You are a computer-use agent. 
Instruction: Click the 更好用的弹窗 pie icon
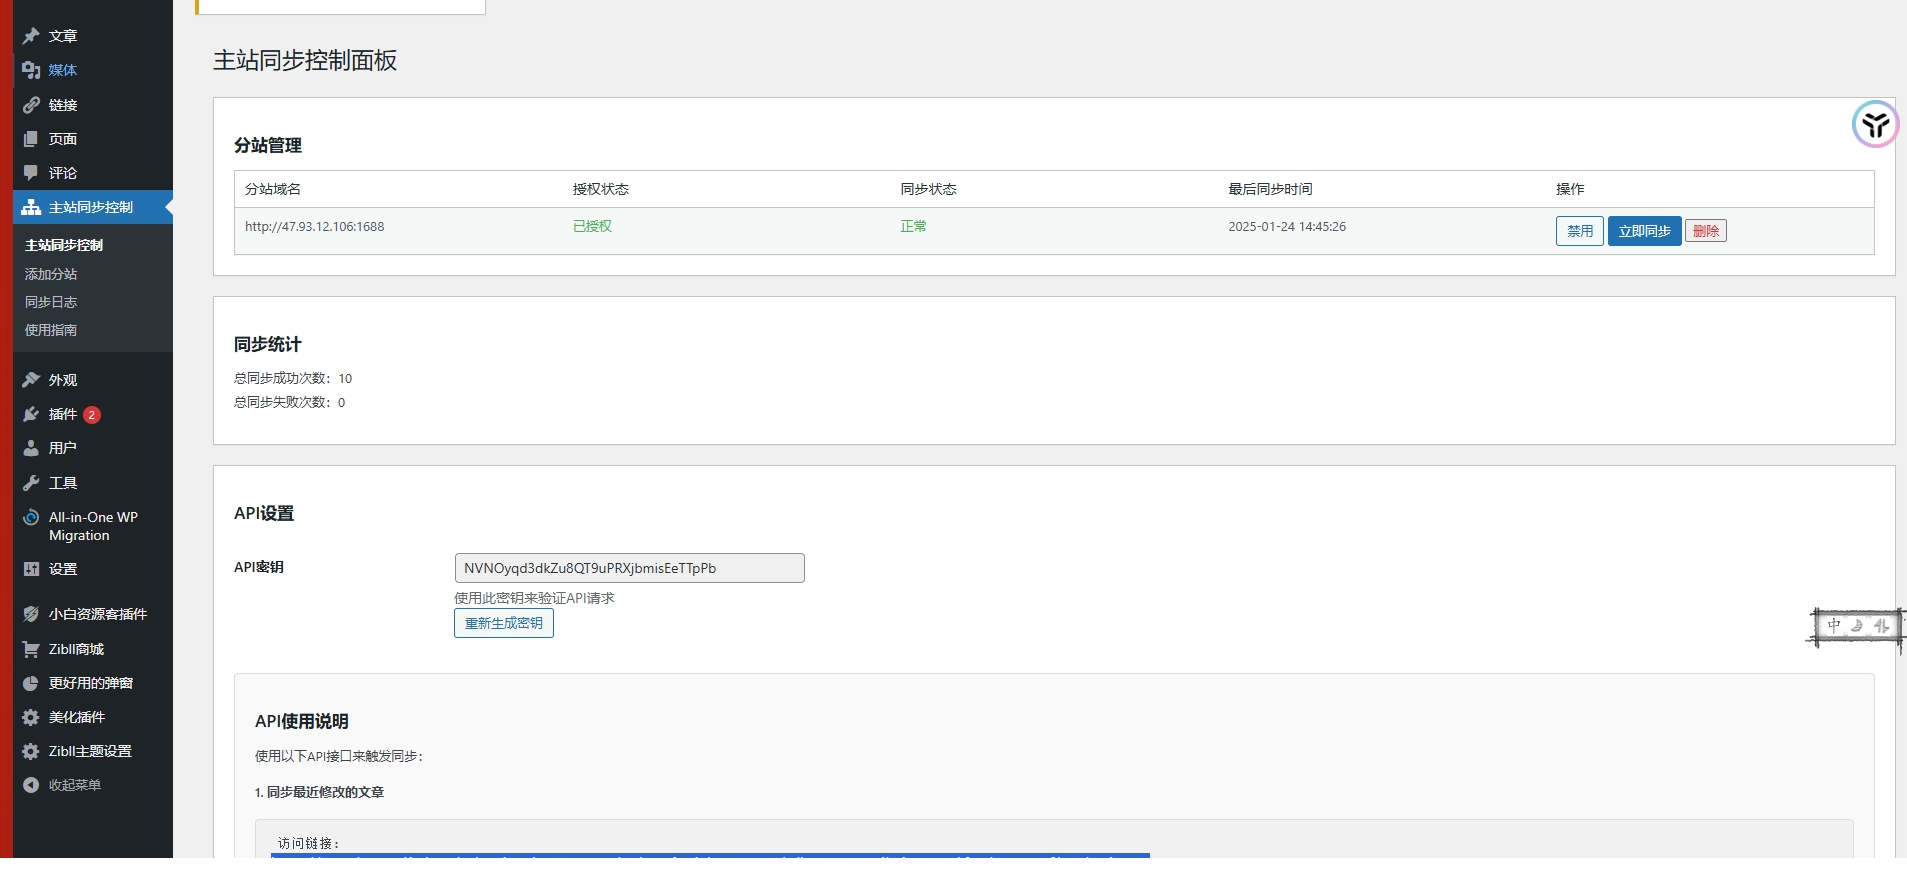pos(31,683)
